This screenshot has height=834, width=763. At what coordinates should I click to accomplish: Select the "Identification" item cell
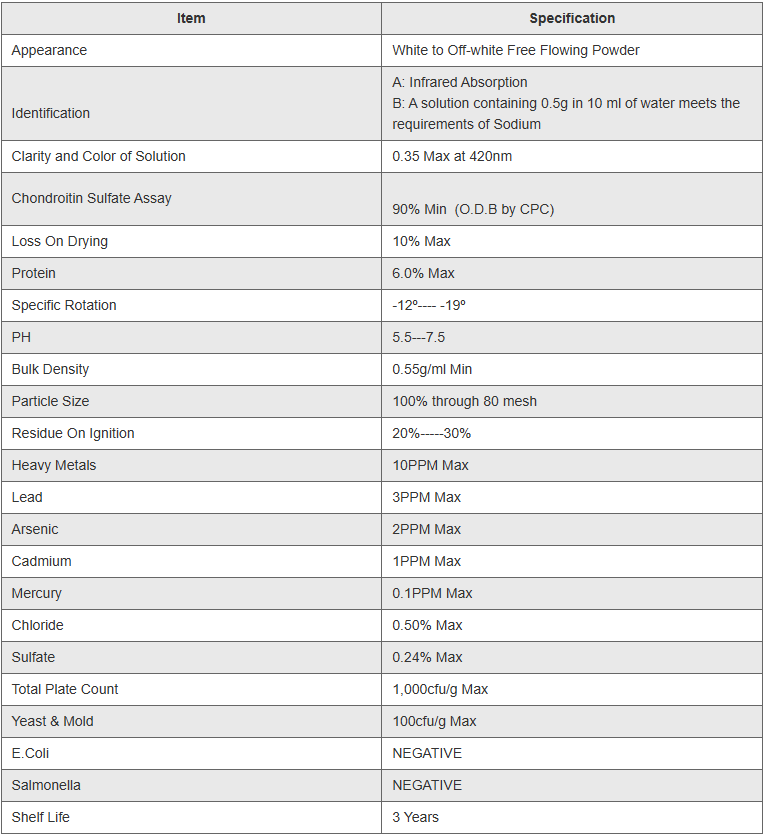coord(51,113)
